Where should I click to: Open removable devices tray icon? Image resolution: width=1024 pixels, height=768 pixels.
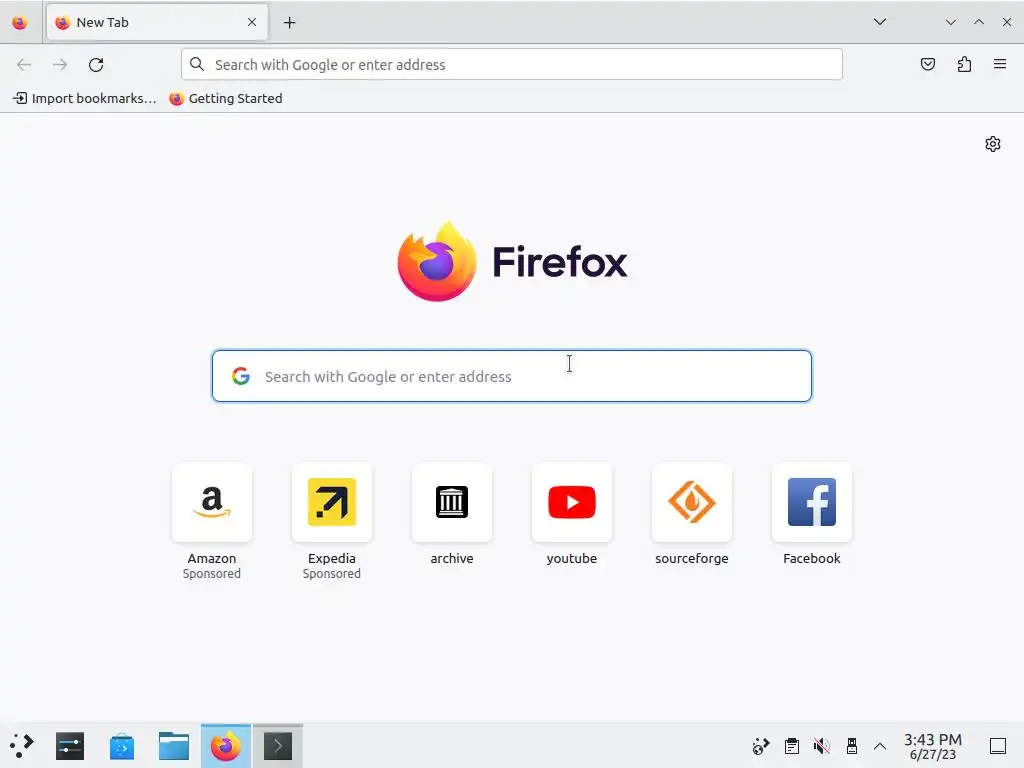(x=852, y=746)
